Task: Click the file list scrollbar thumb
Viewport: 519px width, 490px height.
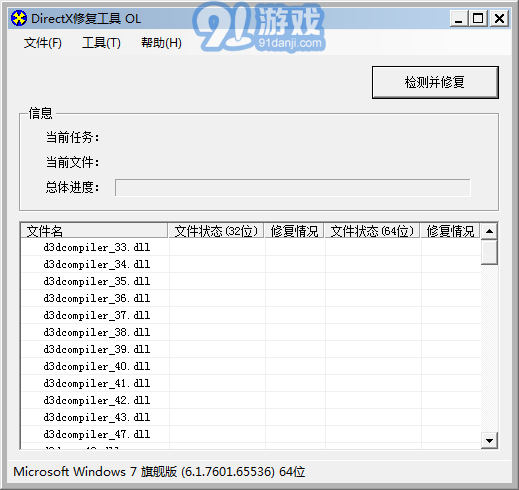Action: 489,252
